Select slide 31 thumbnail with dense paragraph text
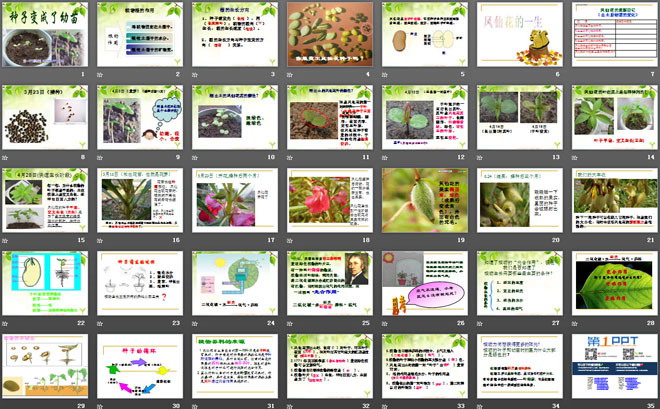Viewport: 660px width, 409px height. pos(235,366)
